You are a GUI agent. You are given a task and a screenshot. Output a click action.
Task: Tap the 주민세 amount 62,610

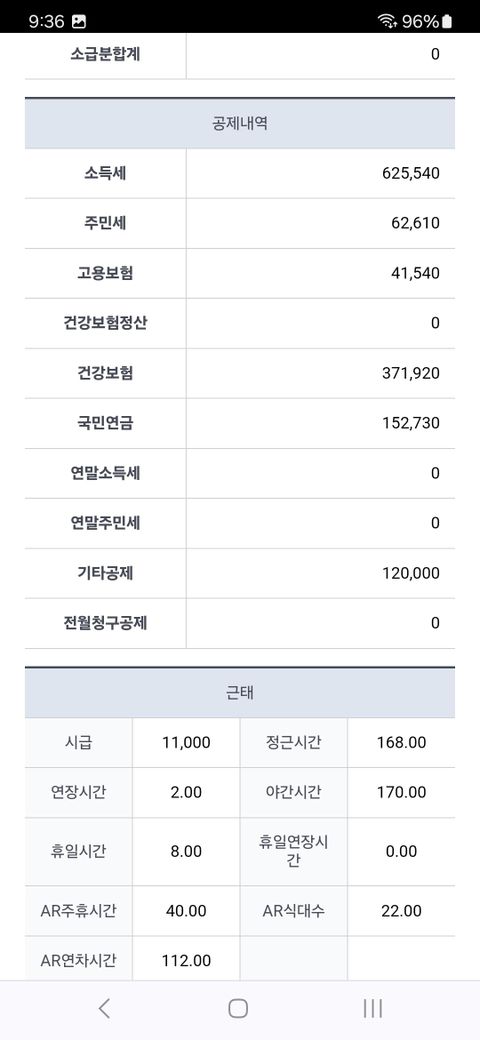coord(415,223)
